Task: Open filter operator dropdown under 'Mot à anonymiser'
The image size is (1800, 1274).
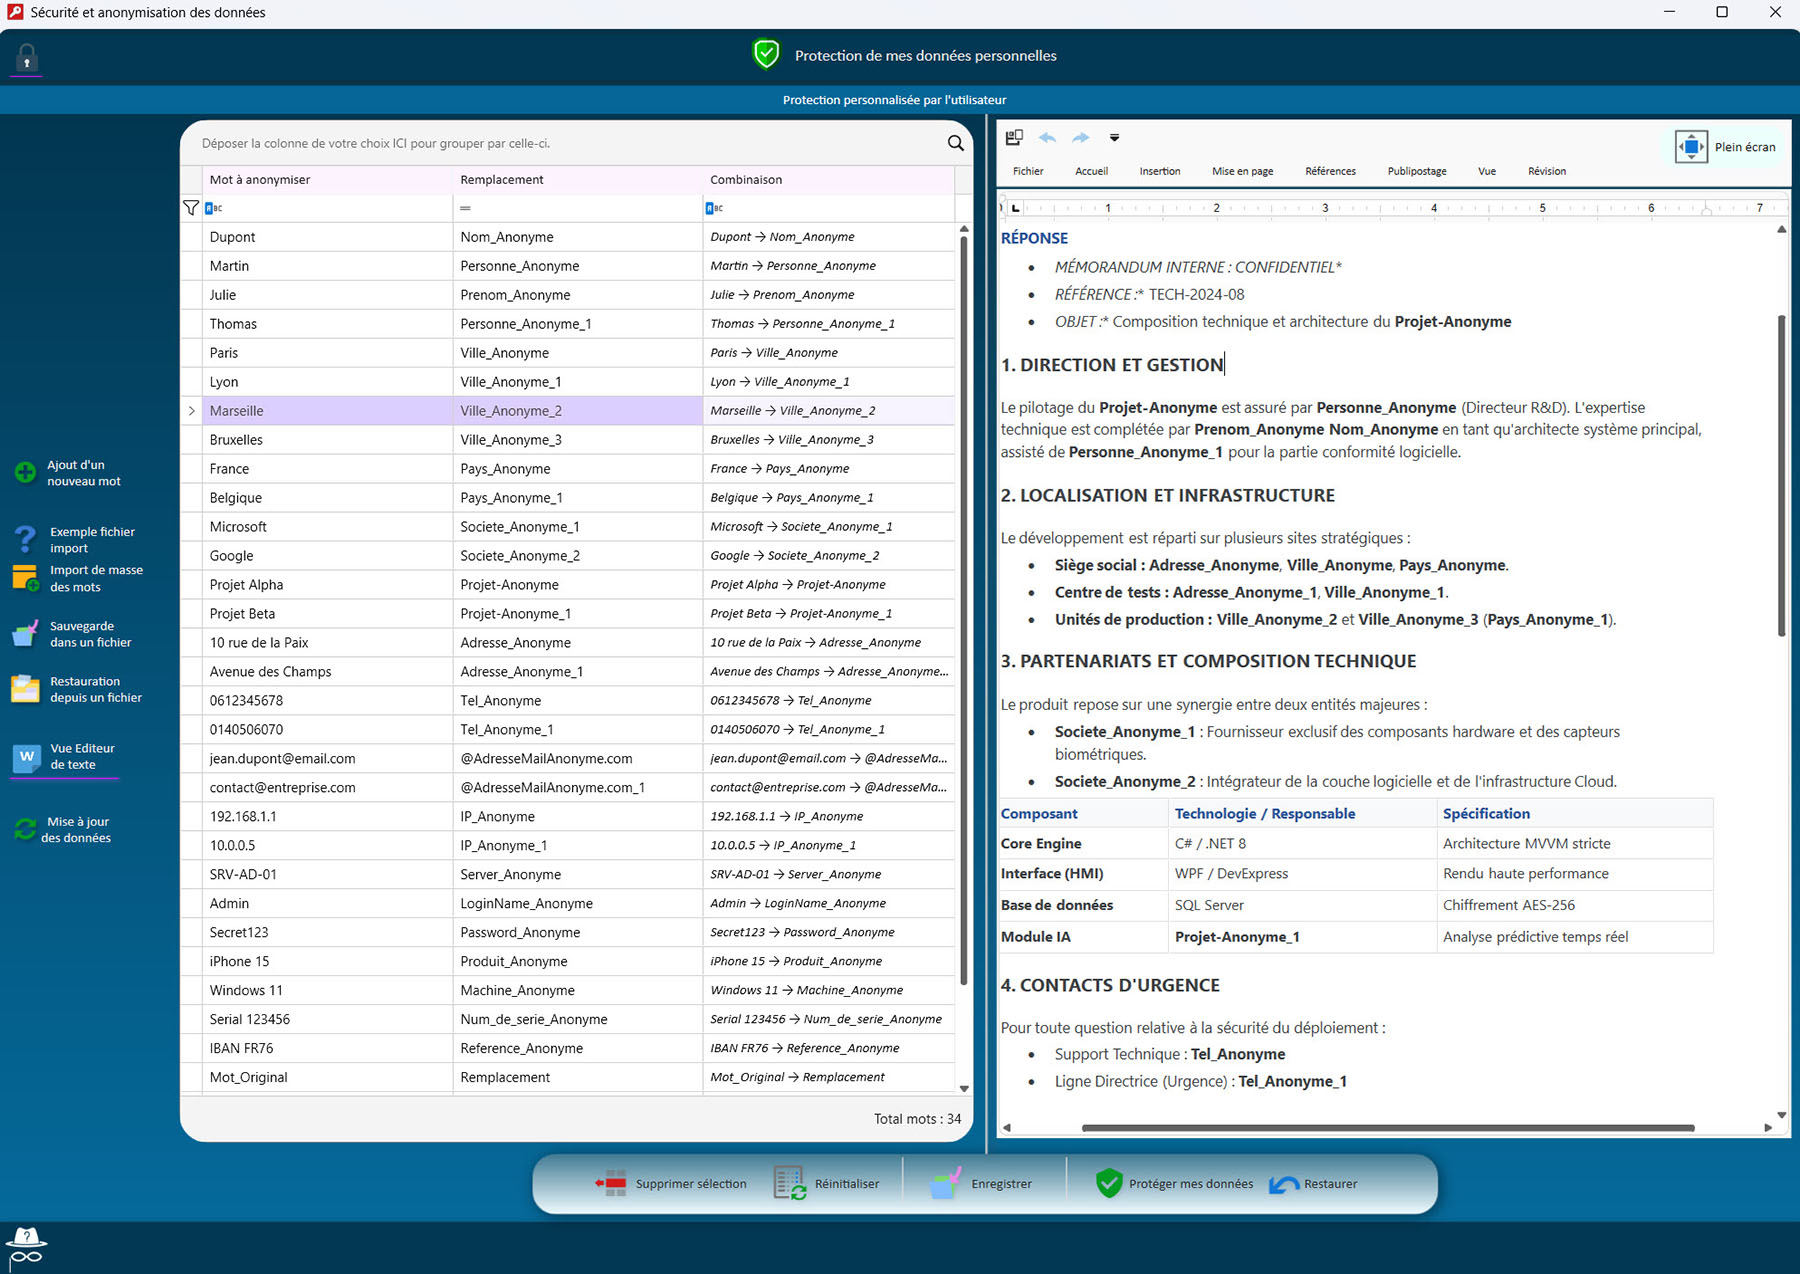Action: pos(214,208)
